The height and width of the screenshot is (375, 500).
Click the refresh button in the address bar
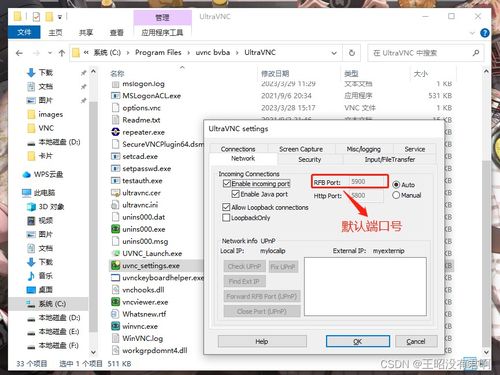coord(351,53)
